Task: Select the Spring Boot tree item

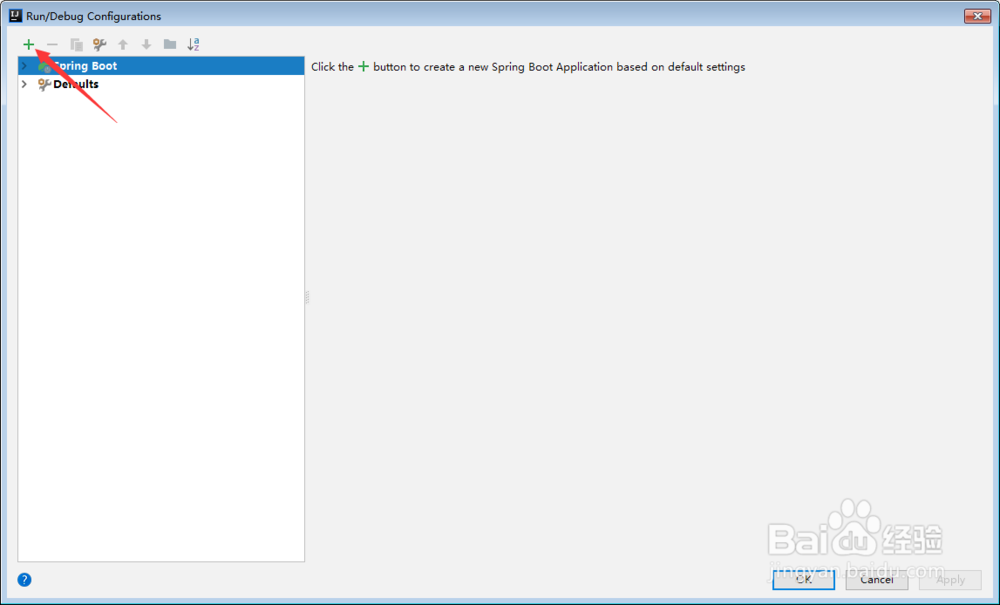Action: point(161,66)
